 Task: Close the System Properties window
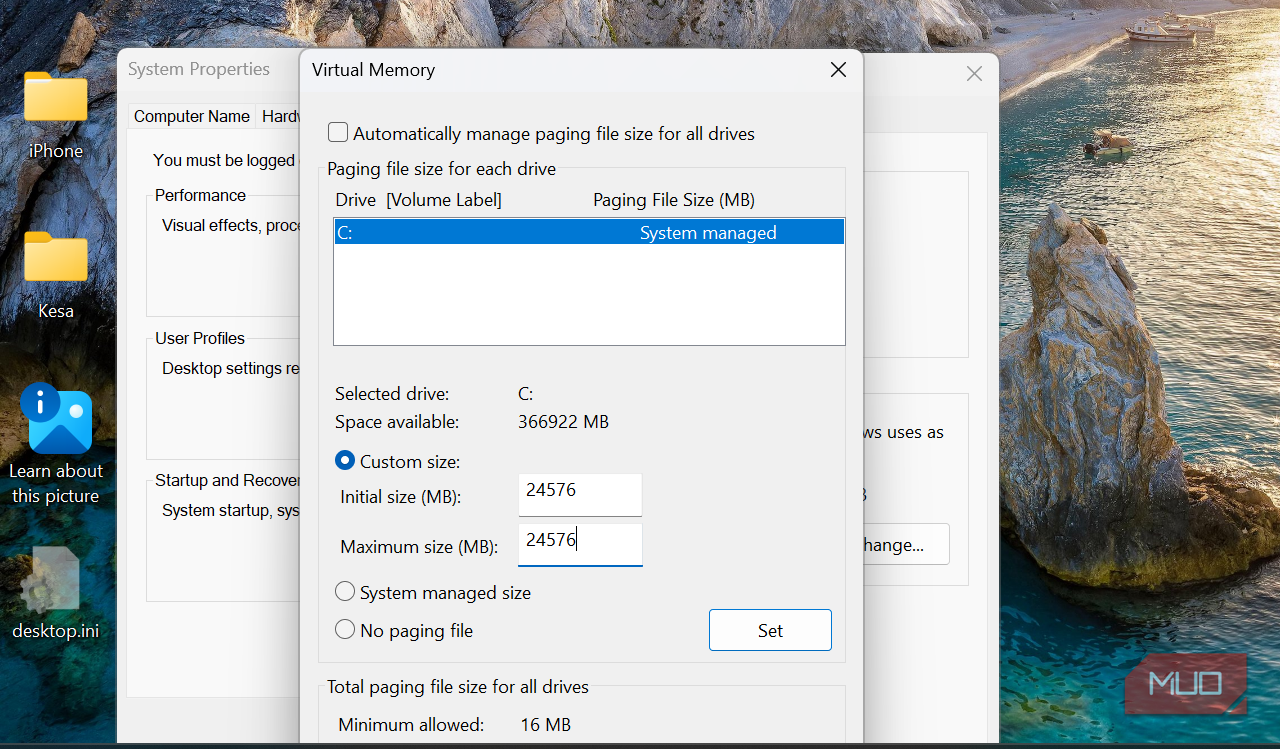coord(974,73)
